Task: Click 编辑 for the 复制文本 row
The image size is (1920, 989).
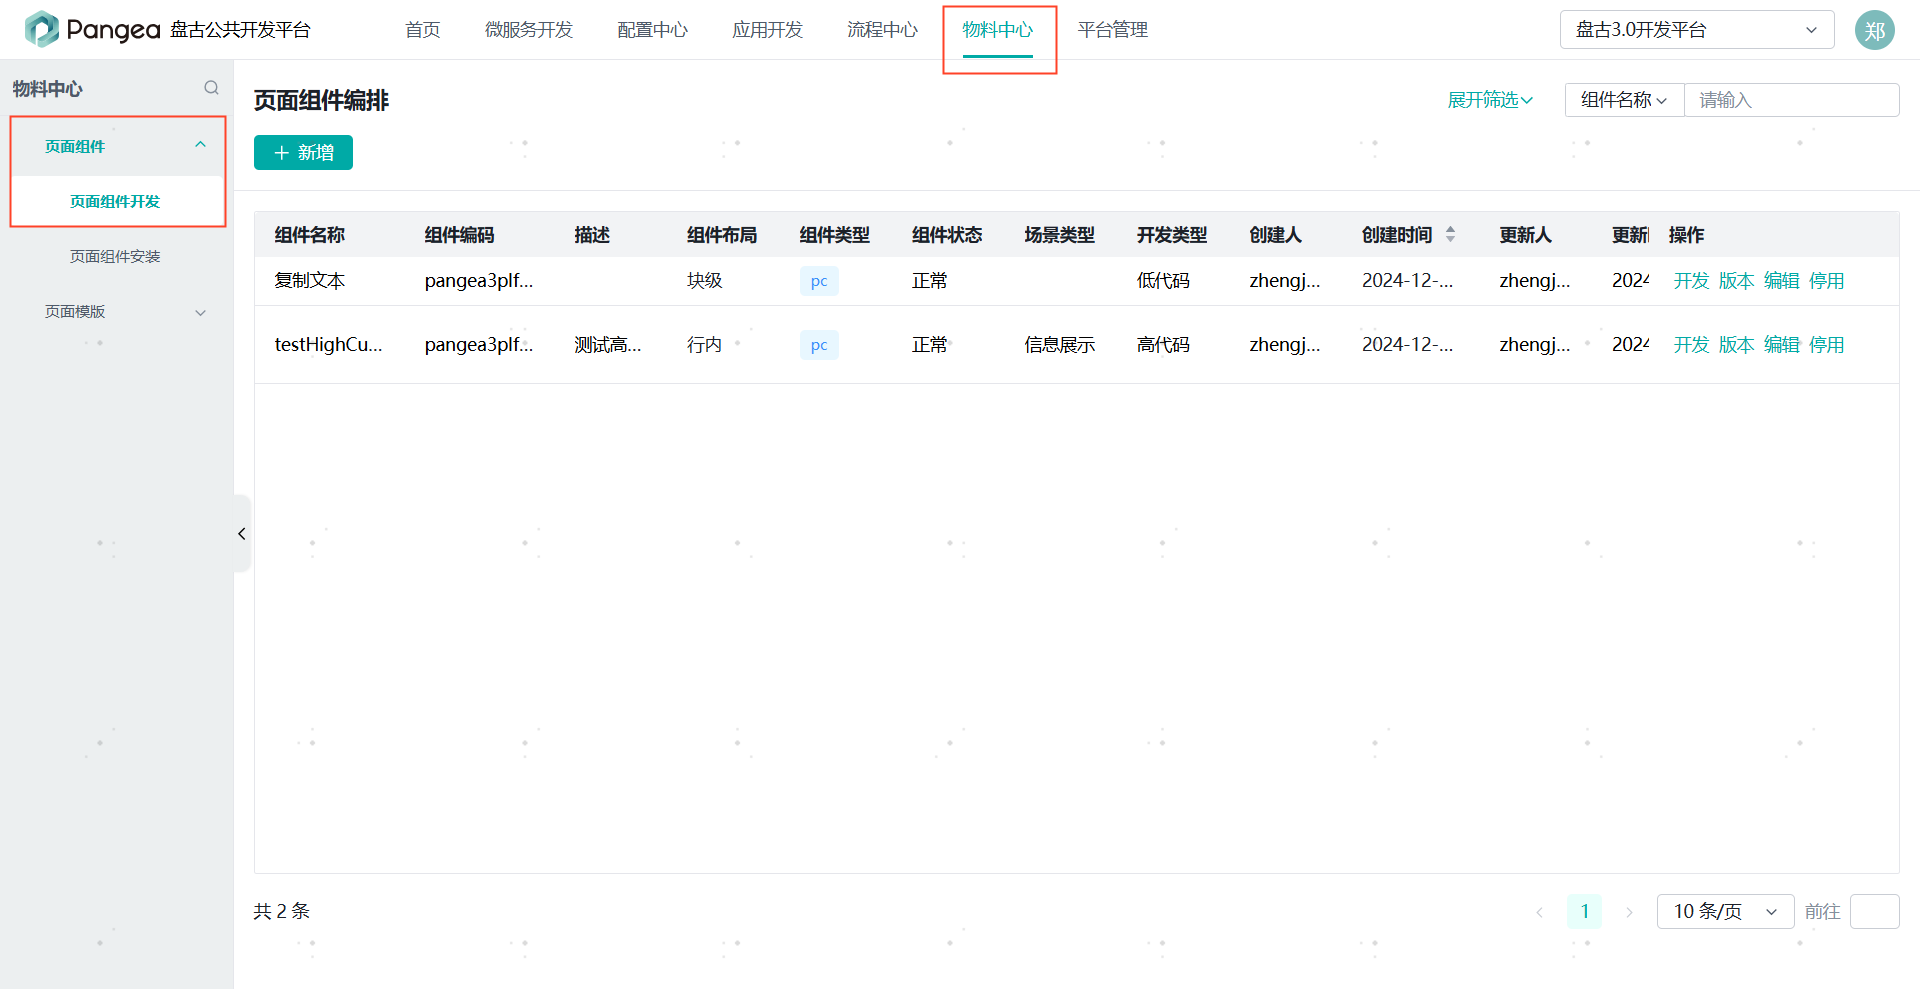Action: pos(1781,281)
